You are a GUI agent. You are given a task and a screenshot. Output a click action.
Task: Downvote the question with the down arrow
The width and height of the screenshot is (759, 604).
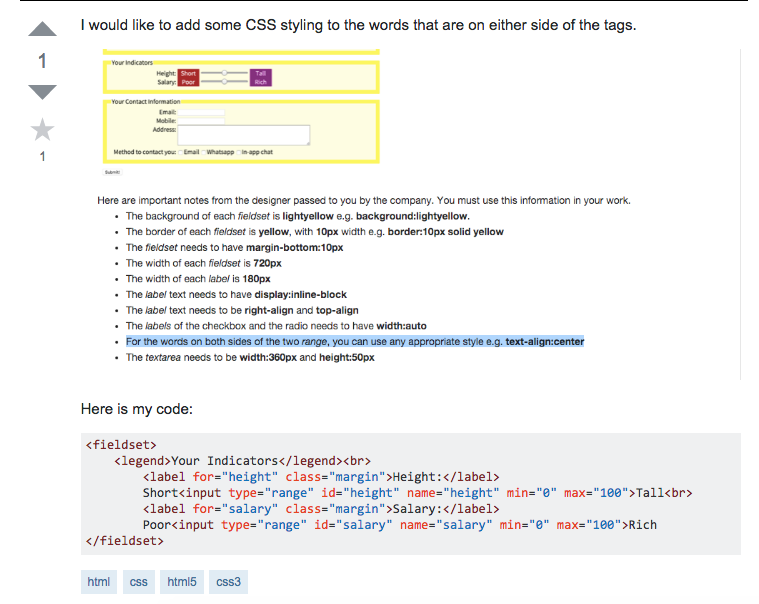41,92
